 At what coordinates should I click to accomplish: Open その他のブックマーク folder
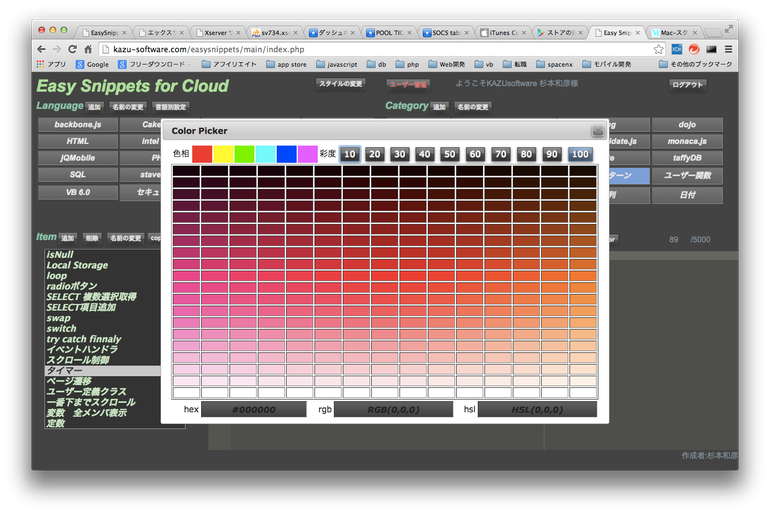[x=696, y=64]
